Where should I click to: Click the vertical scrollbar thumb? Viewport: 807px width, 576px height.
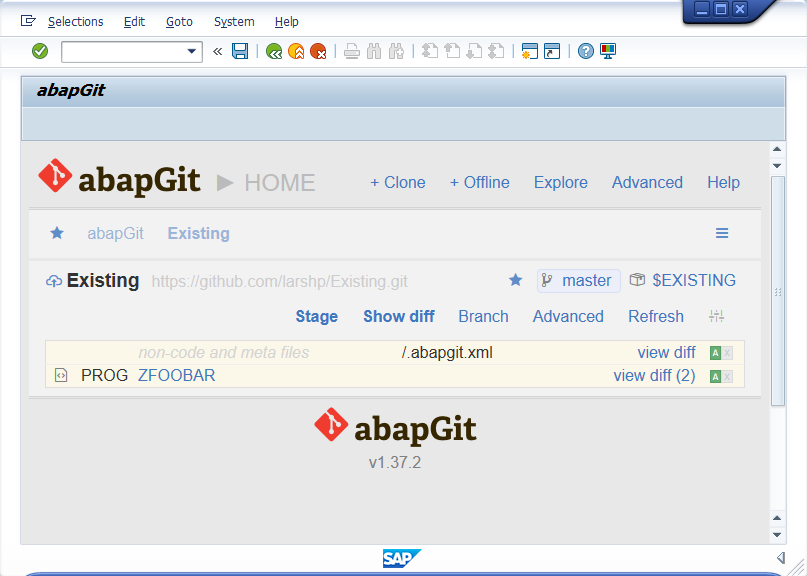click(x=778, y=291)
